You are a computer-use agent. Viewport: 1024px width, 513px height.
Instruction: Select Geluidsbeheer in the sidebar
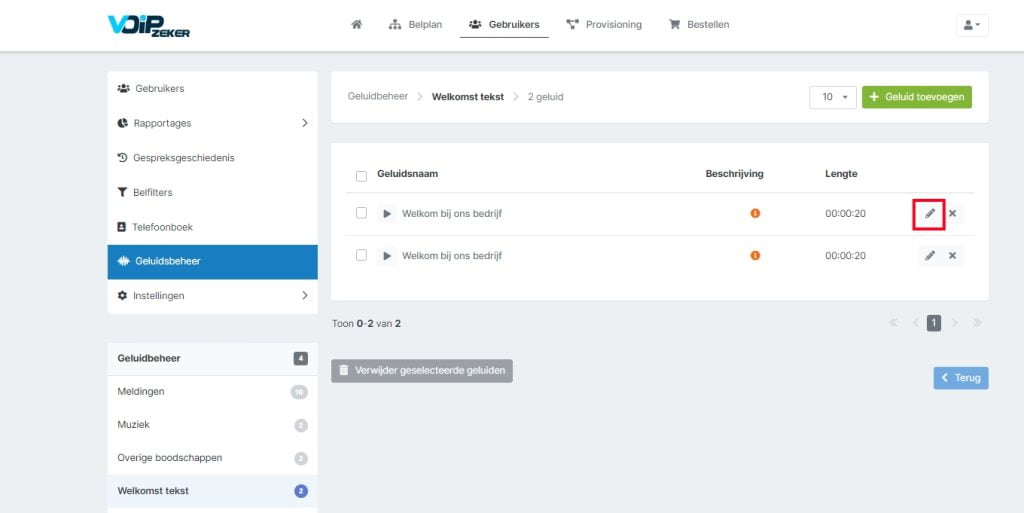click(212, 262)
